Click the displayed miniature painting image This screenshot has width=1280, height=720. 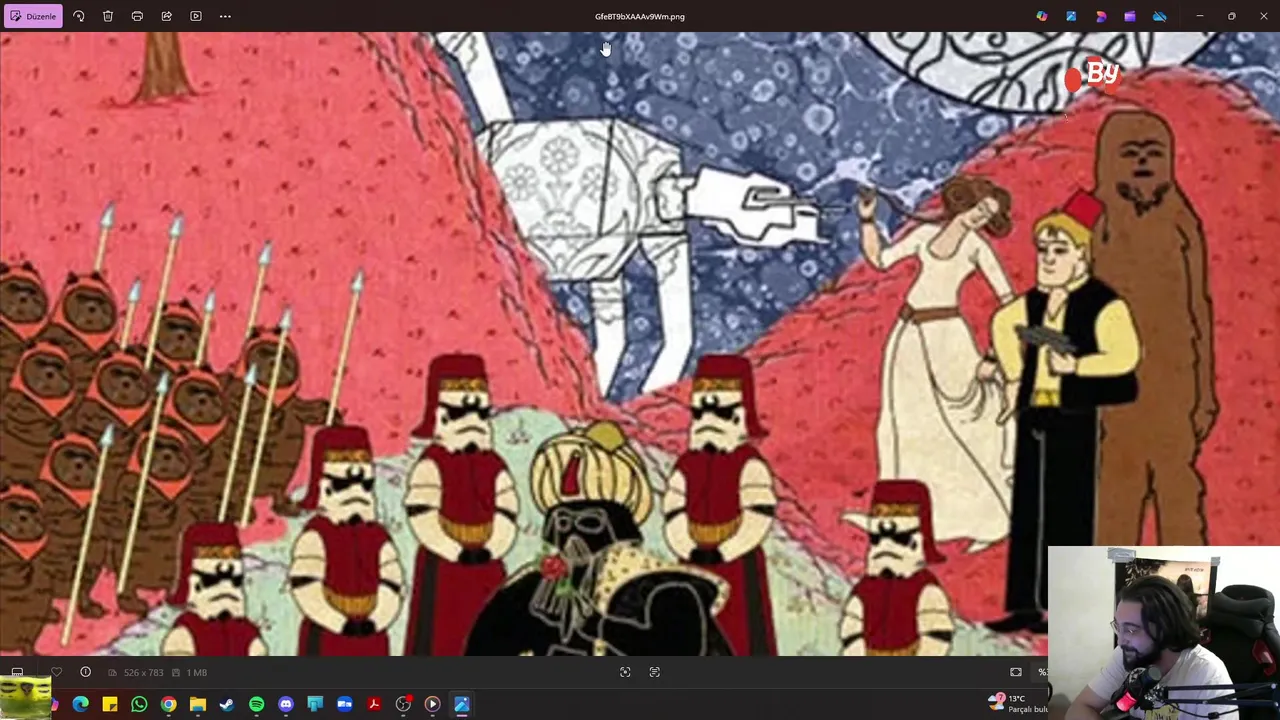click(x=640, y=344)
